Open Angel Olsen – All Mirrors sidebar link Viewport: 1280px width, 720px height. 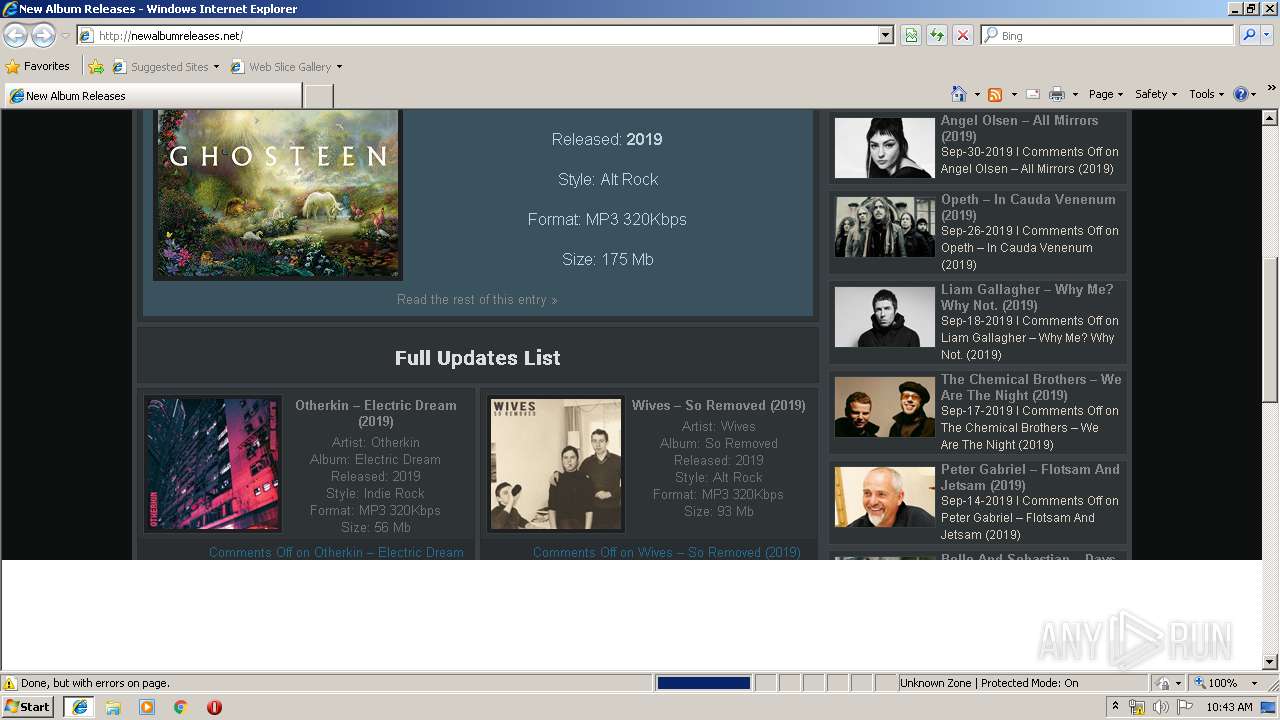coord(1019,128)
